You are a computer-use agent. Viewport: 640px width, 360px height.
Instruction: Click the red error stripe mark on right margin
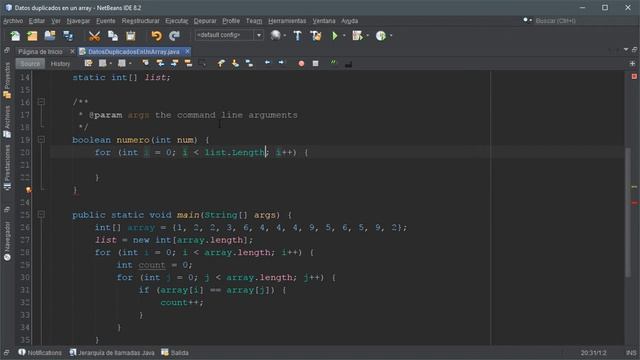634,203
